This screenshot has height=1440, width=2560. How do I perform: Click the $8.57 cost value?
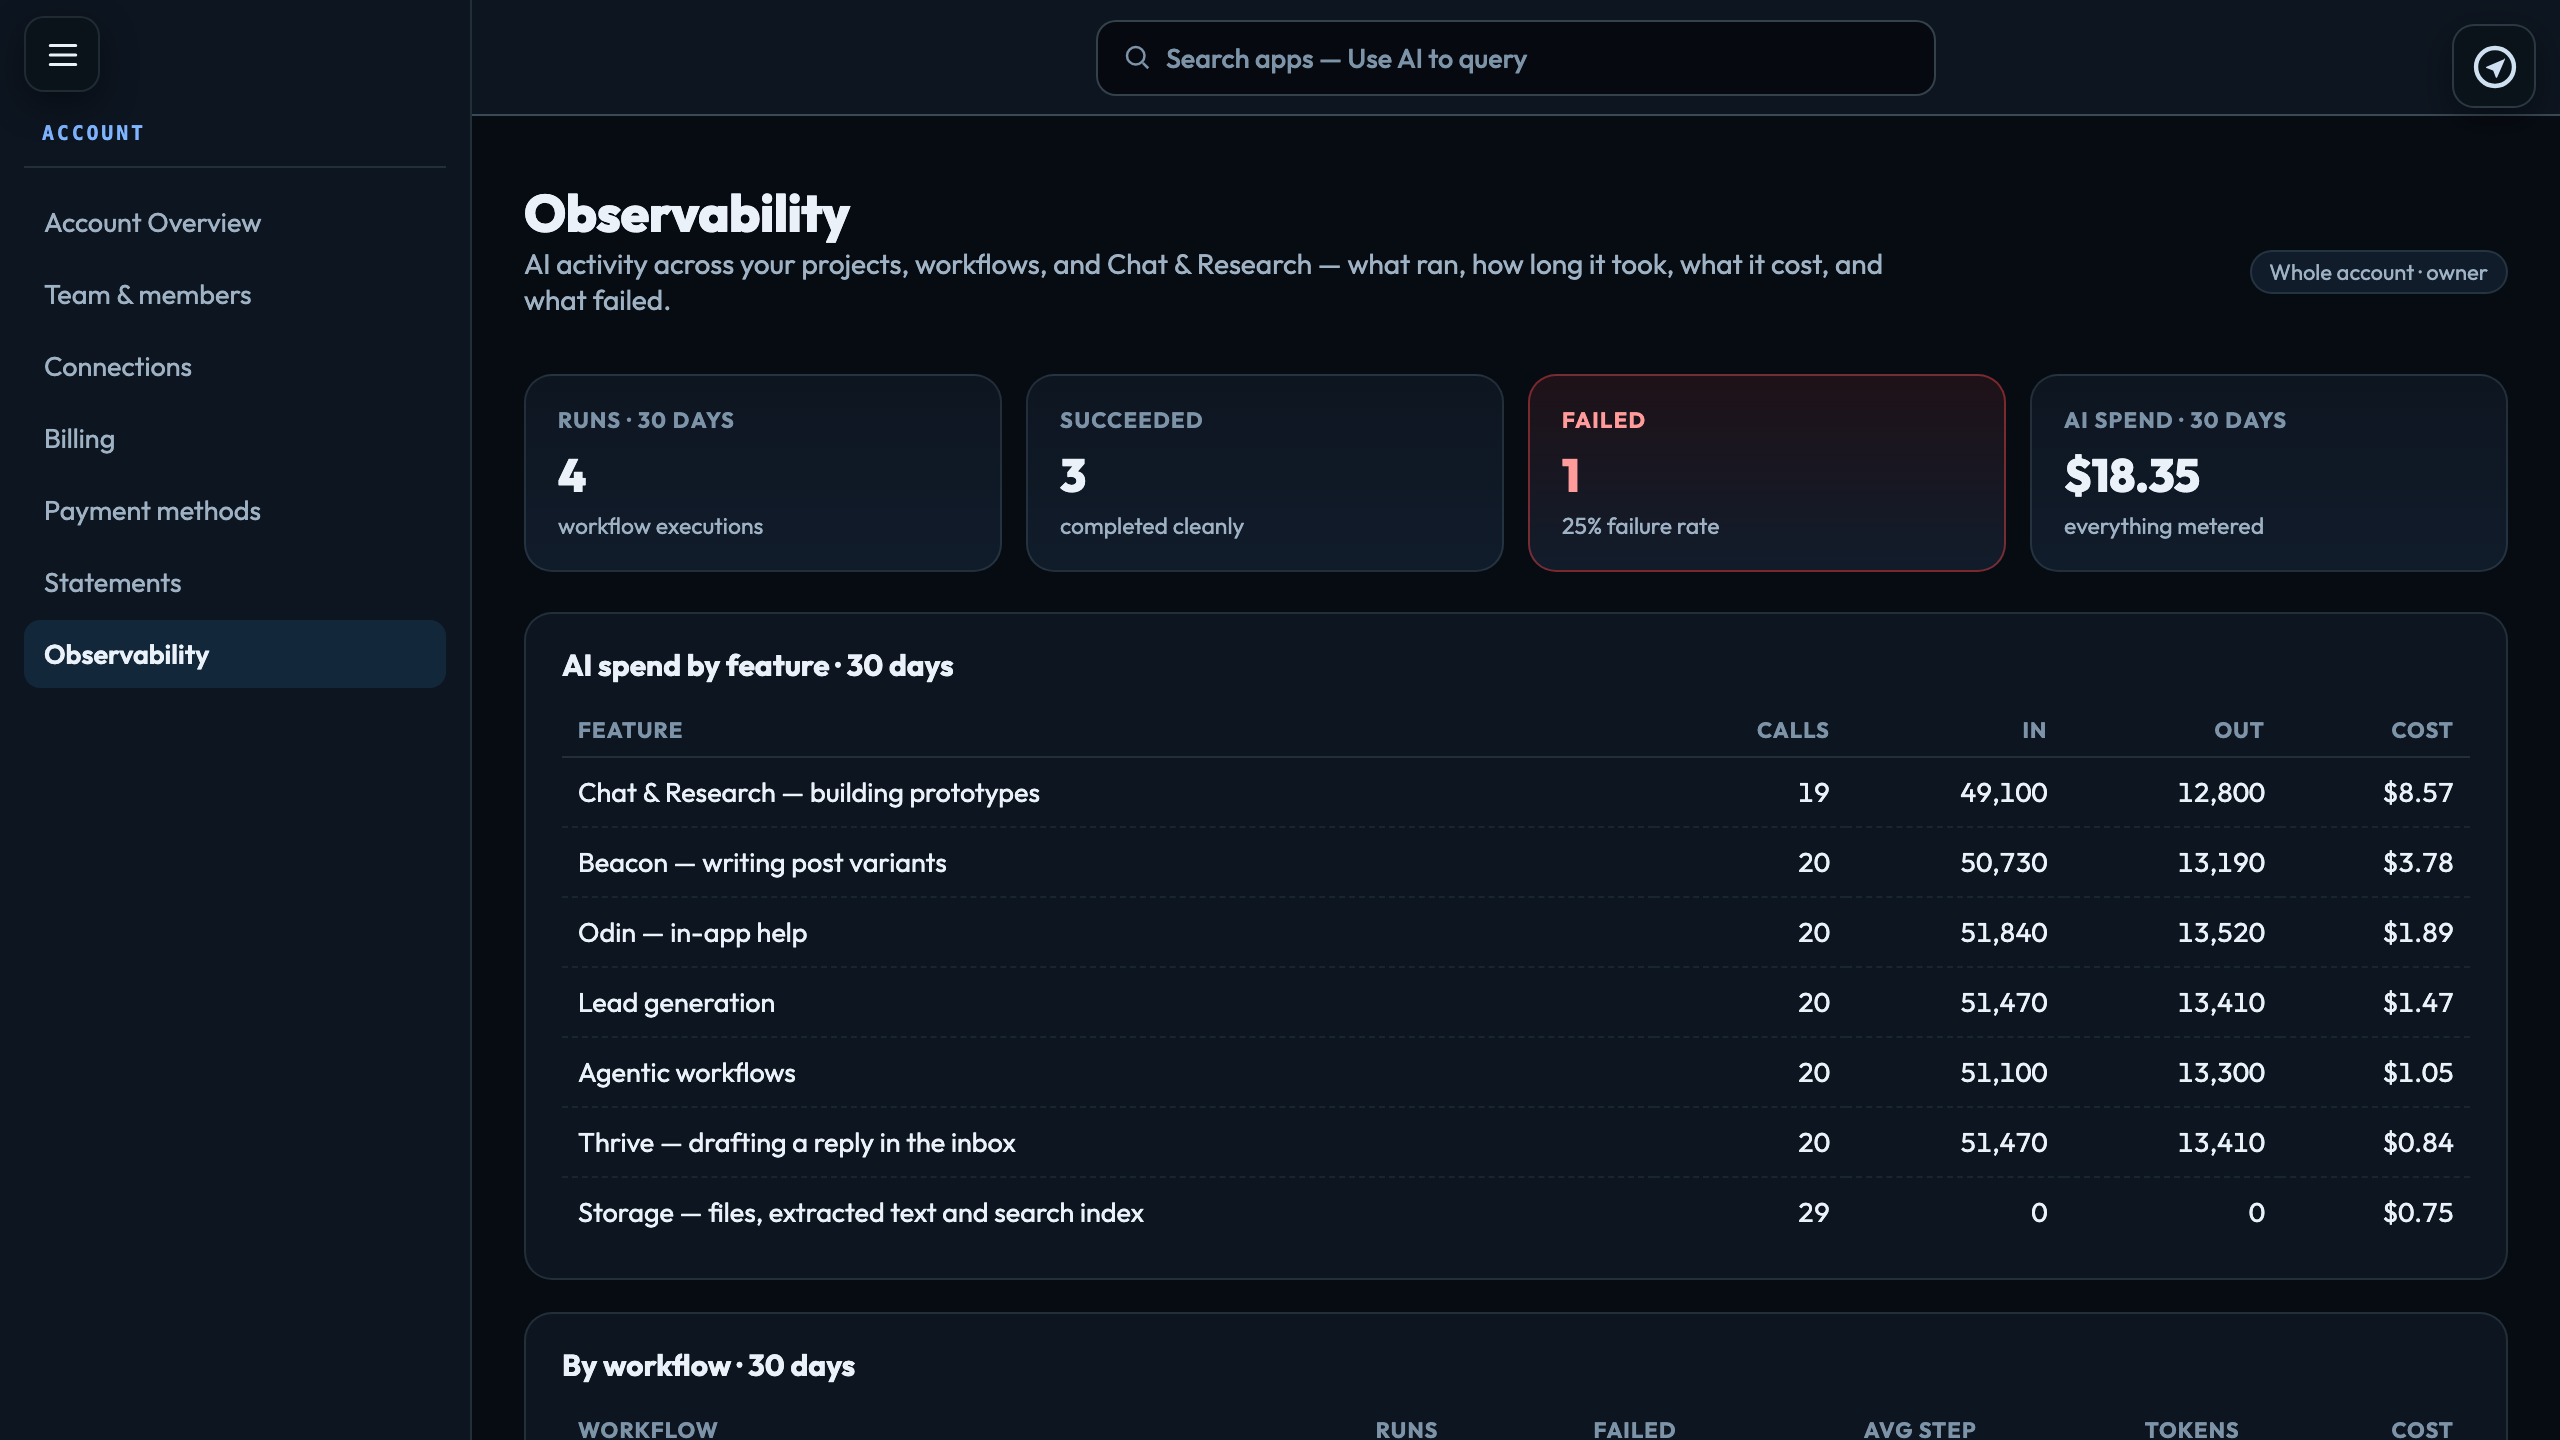[x=2418, y=792]
